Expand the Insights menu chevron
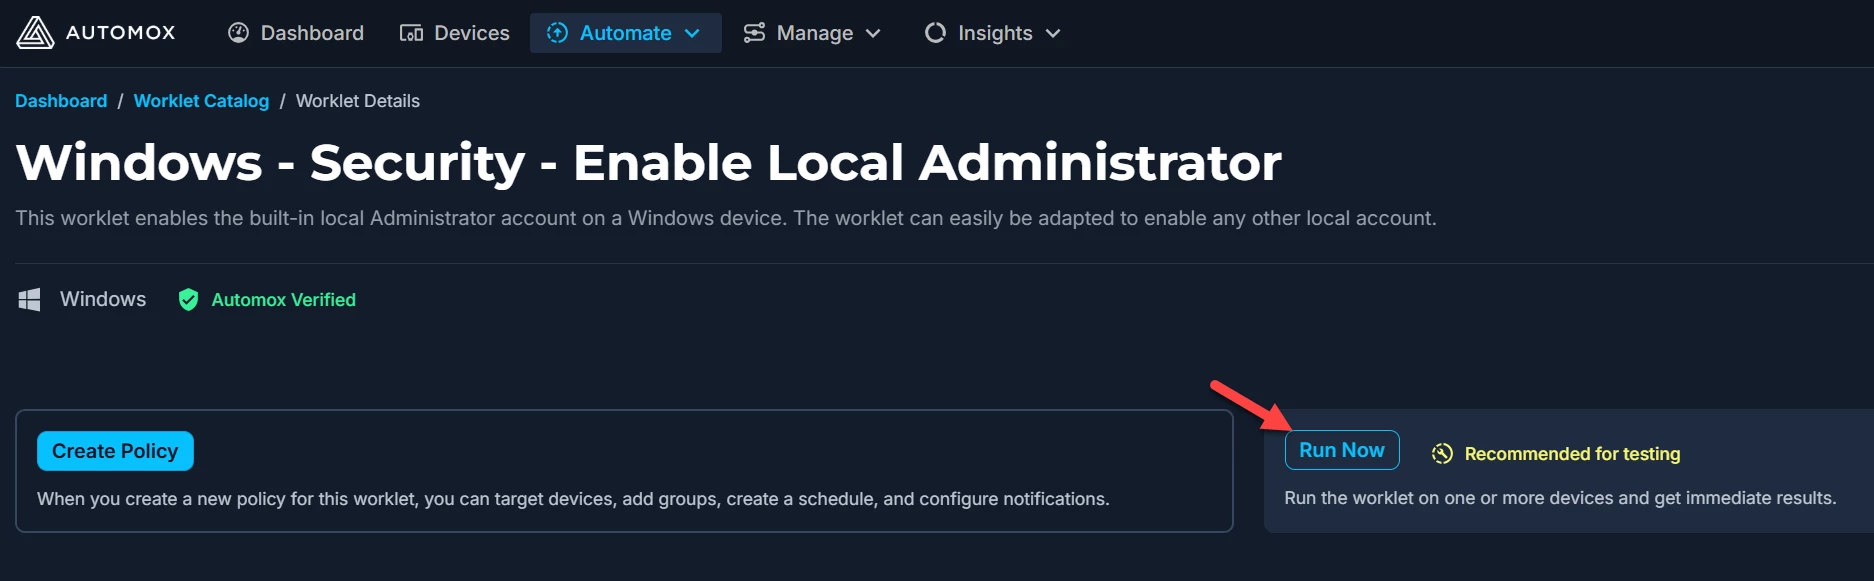Screen dimensions: 1874x581 coord(1053,33)
